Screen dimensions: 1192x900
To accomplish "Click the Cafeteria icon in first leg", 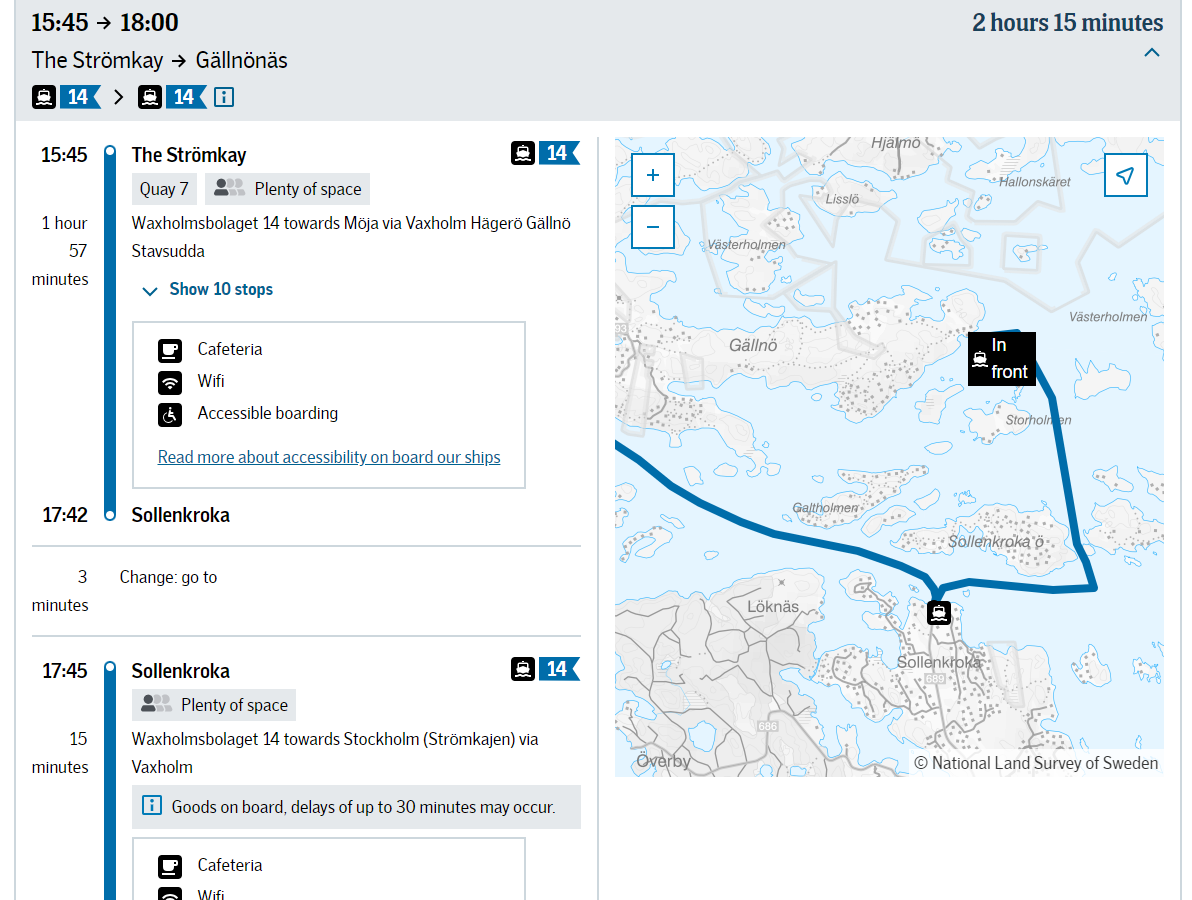I will [x=170, y=350].
